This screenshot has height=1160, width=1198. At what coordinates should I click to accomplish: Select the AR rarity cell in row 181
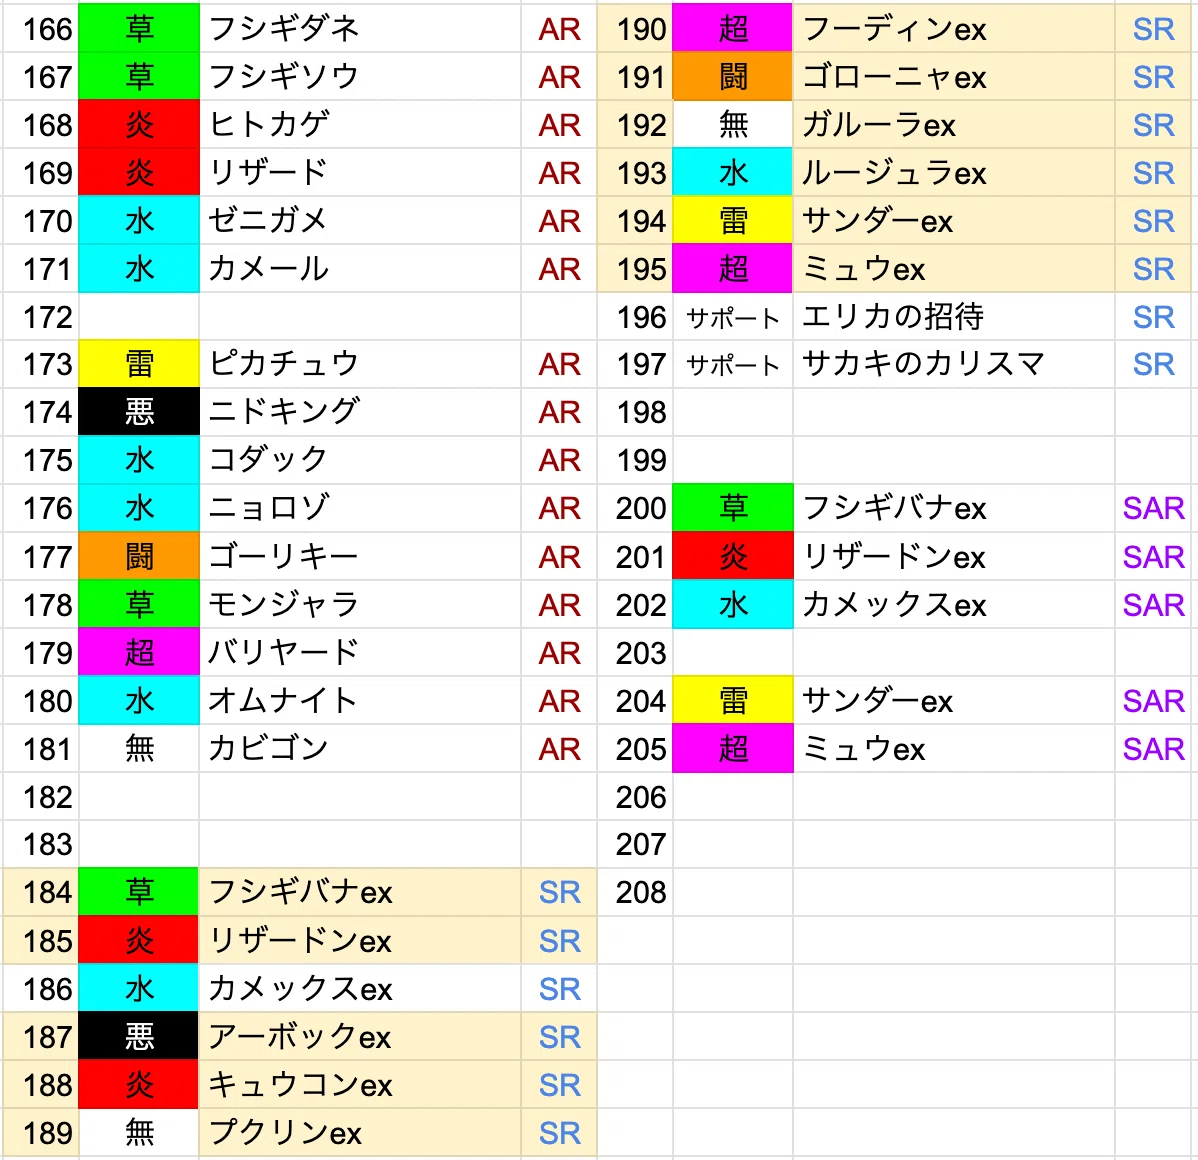559,749
